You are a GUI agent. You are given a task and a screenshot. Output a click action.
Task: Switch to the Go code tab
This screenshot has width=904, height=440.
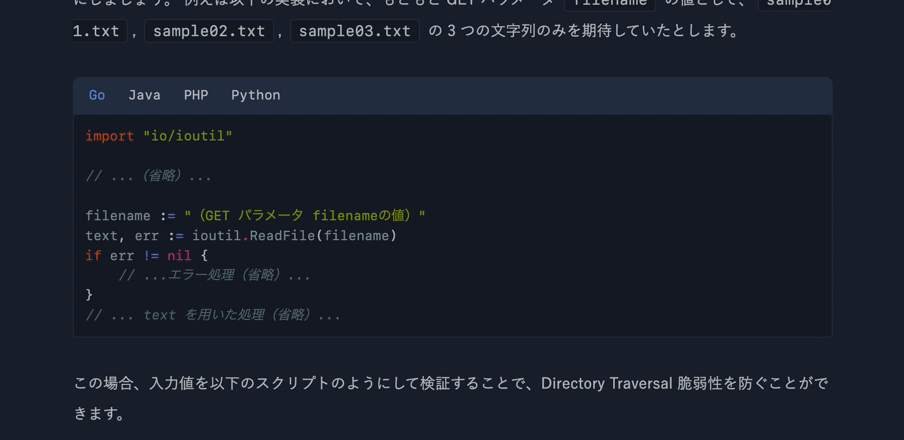[97, 95]
